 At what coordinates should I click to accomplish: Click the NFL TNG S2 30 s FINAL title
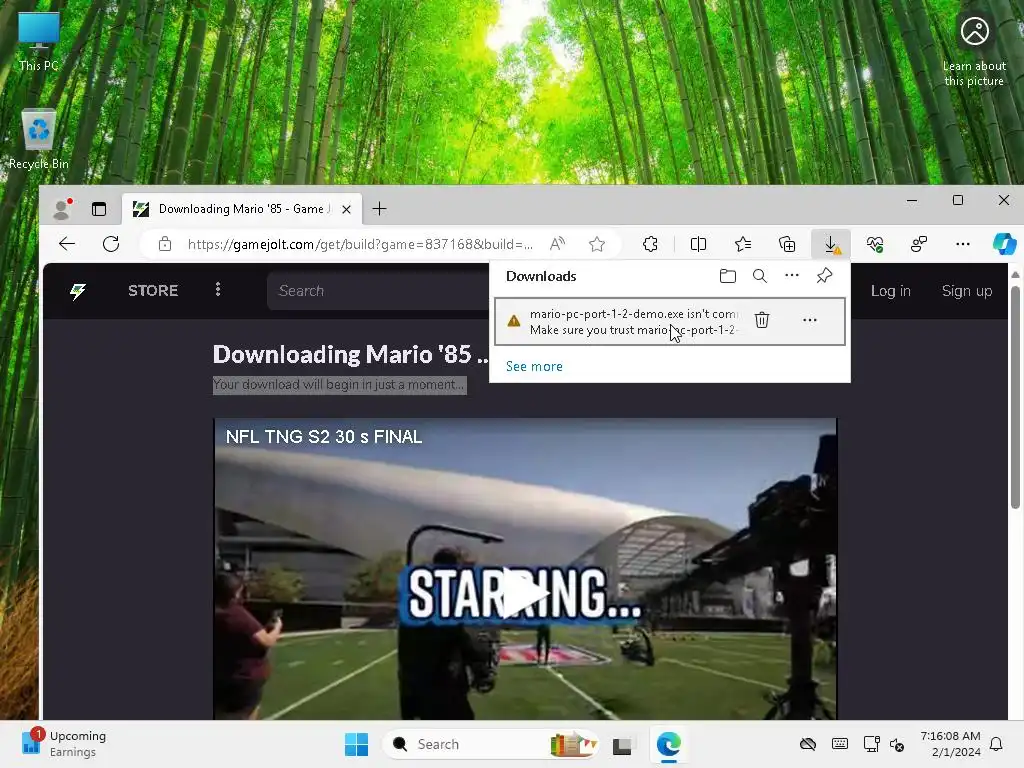(324, 437)
